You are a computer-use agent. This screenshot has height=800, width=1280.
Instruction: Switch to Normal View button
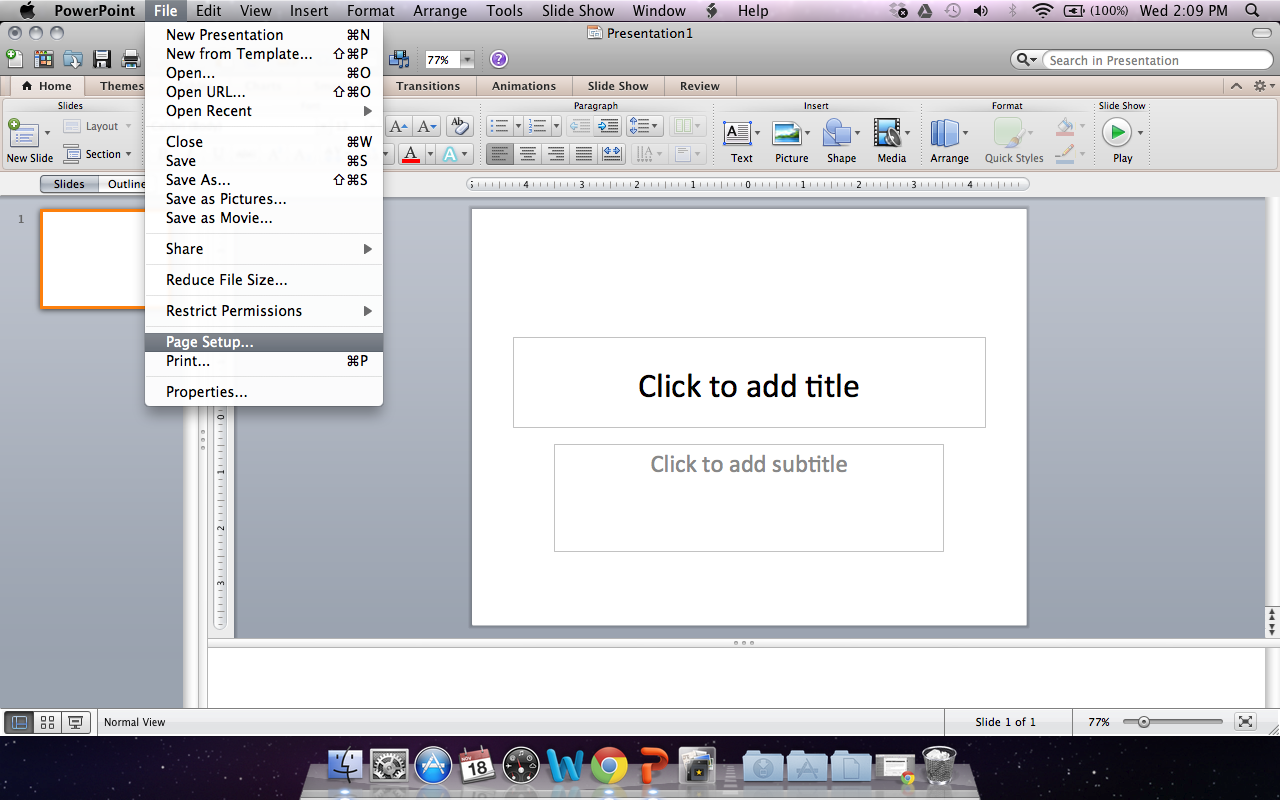(x=19, y=722)
